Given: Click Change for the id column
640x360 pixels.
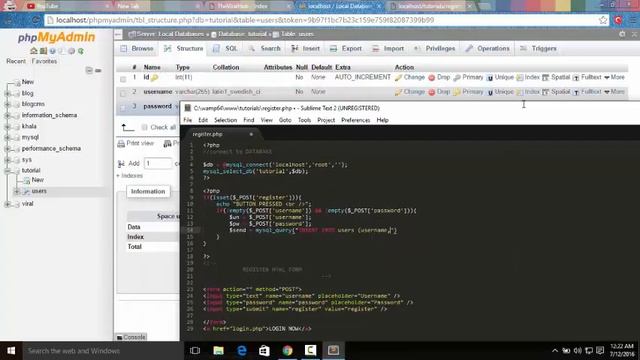Looking at the screenshot, I should click(410, 77).
